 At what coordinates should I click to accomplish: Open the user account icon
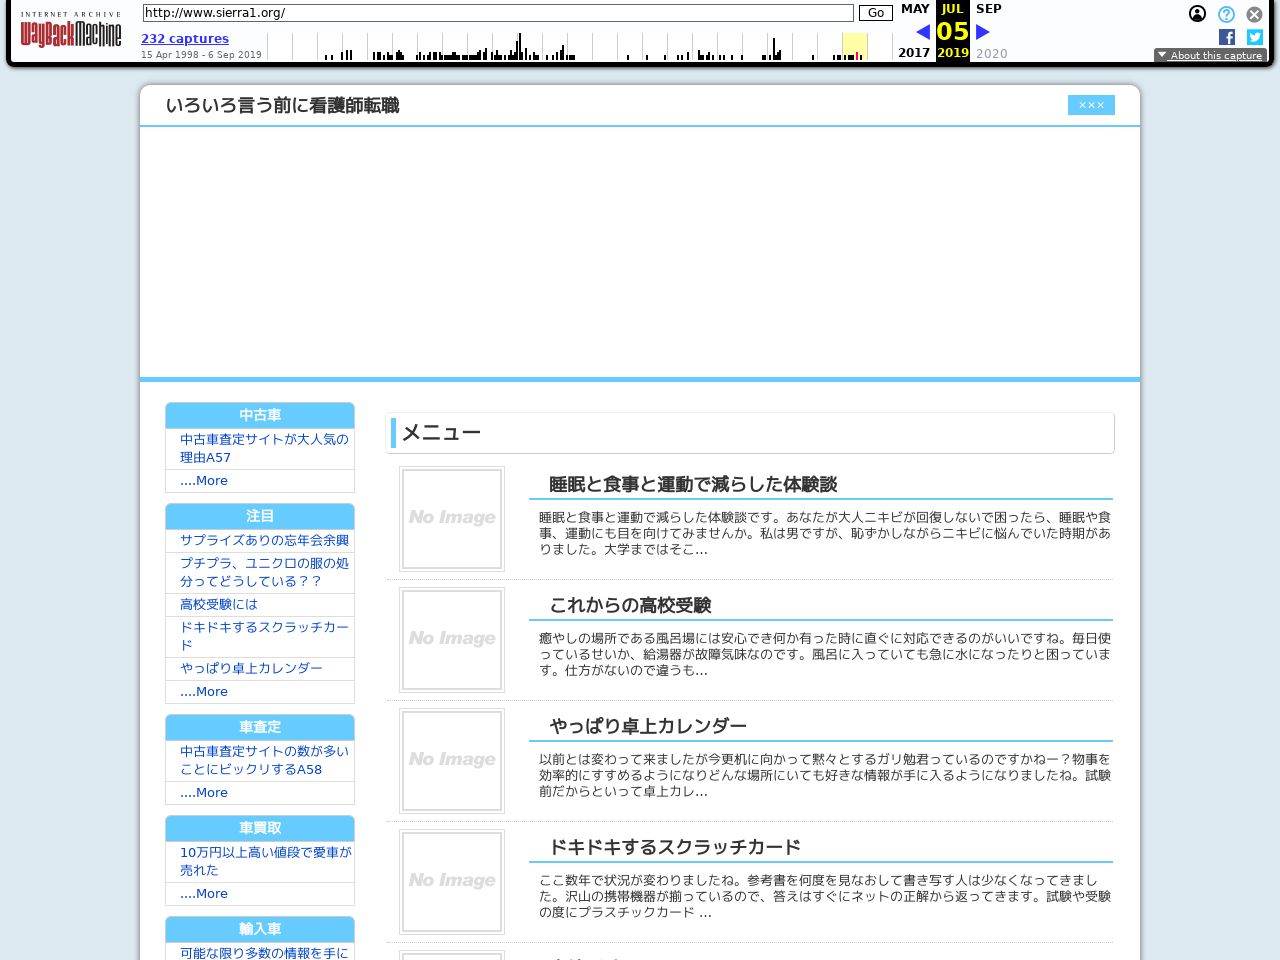(x=1197, y=14)
